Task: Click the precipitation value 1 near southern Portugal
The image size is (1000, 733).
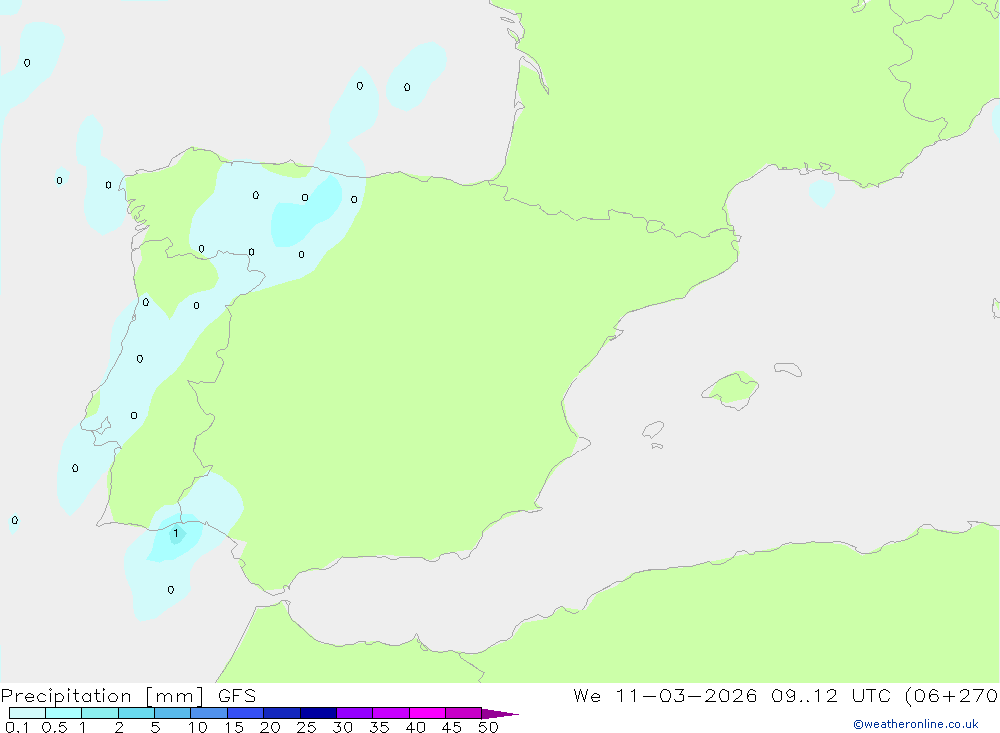Action: pos(176,534)
